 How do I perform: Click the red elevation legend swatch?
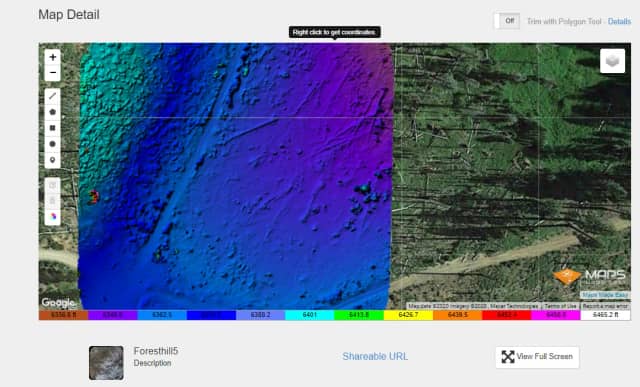pyautogui.click(x=507, y=315)
